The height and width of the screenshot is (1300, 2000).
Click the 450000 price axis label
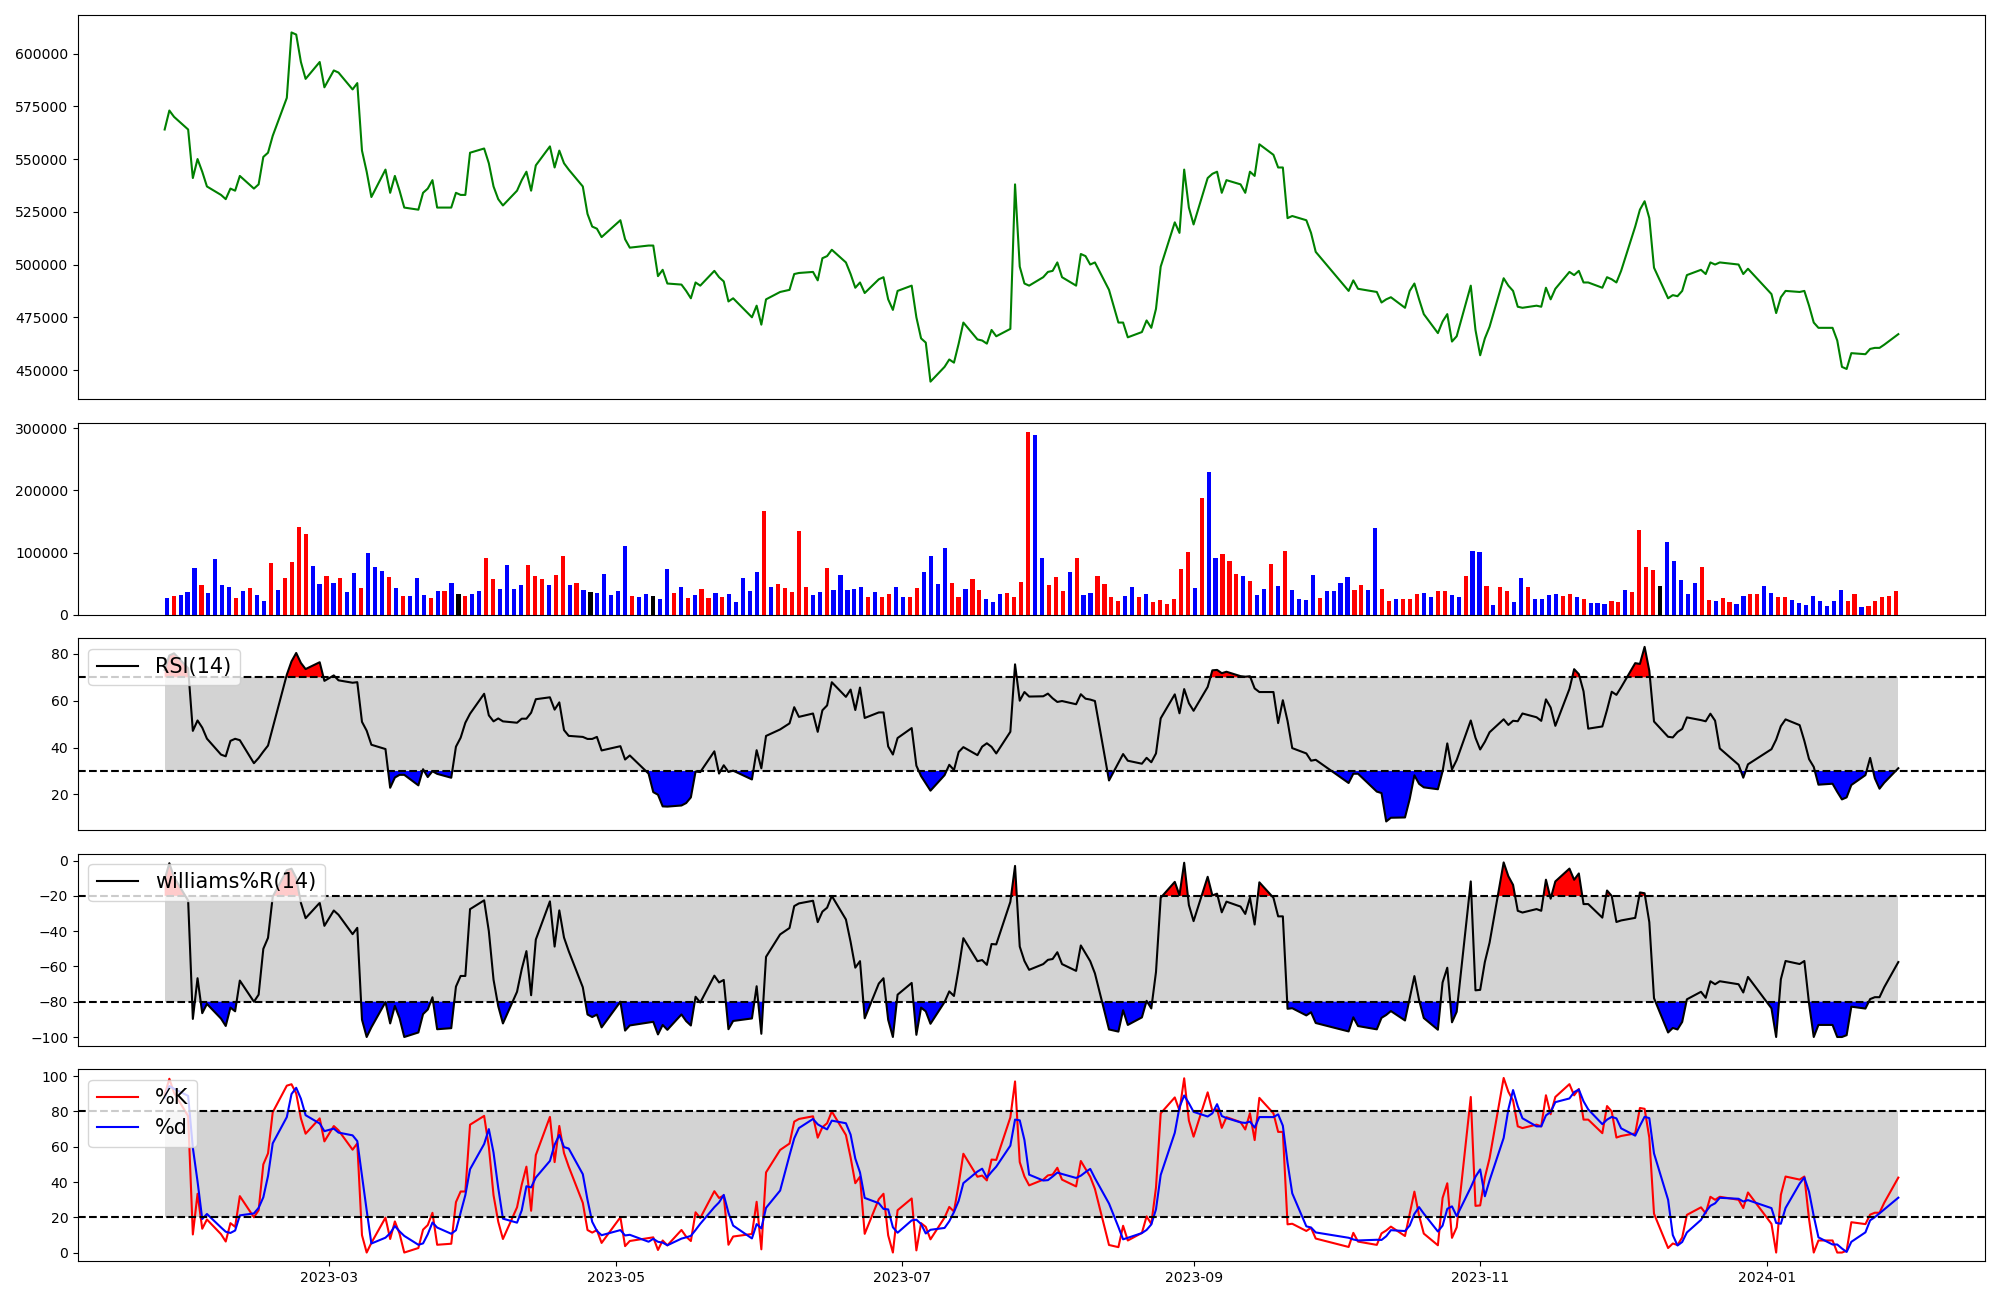point(41,371)
